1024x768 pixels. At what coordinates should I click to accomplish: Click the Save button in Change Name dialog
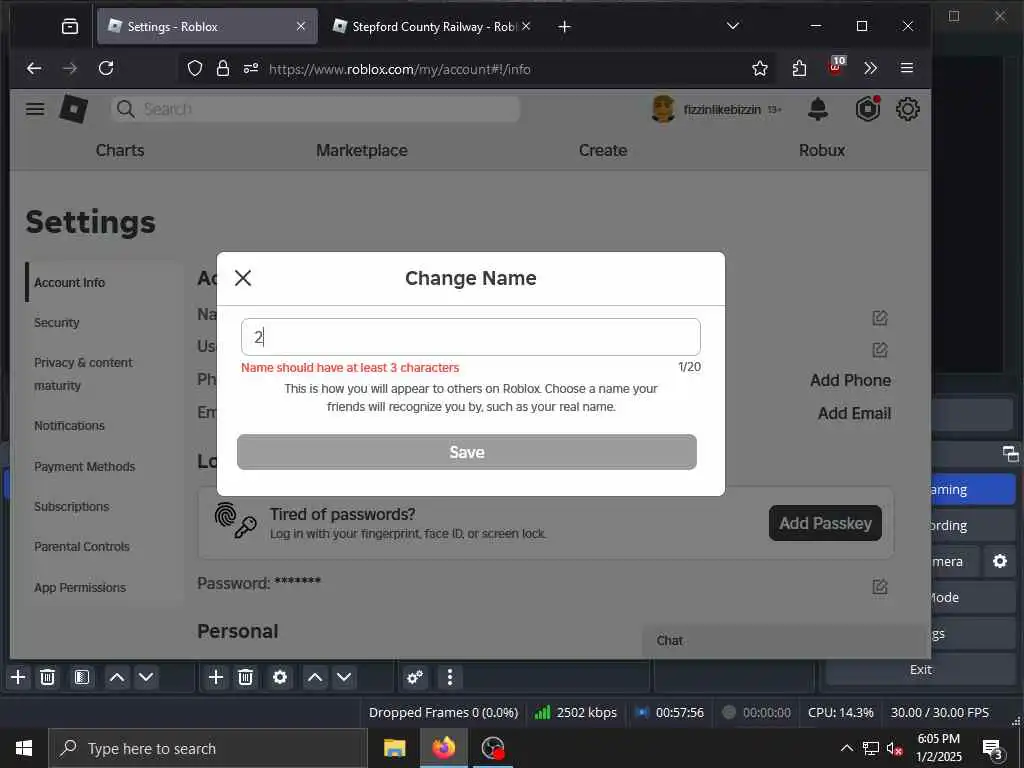point(467,452)
